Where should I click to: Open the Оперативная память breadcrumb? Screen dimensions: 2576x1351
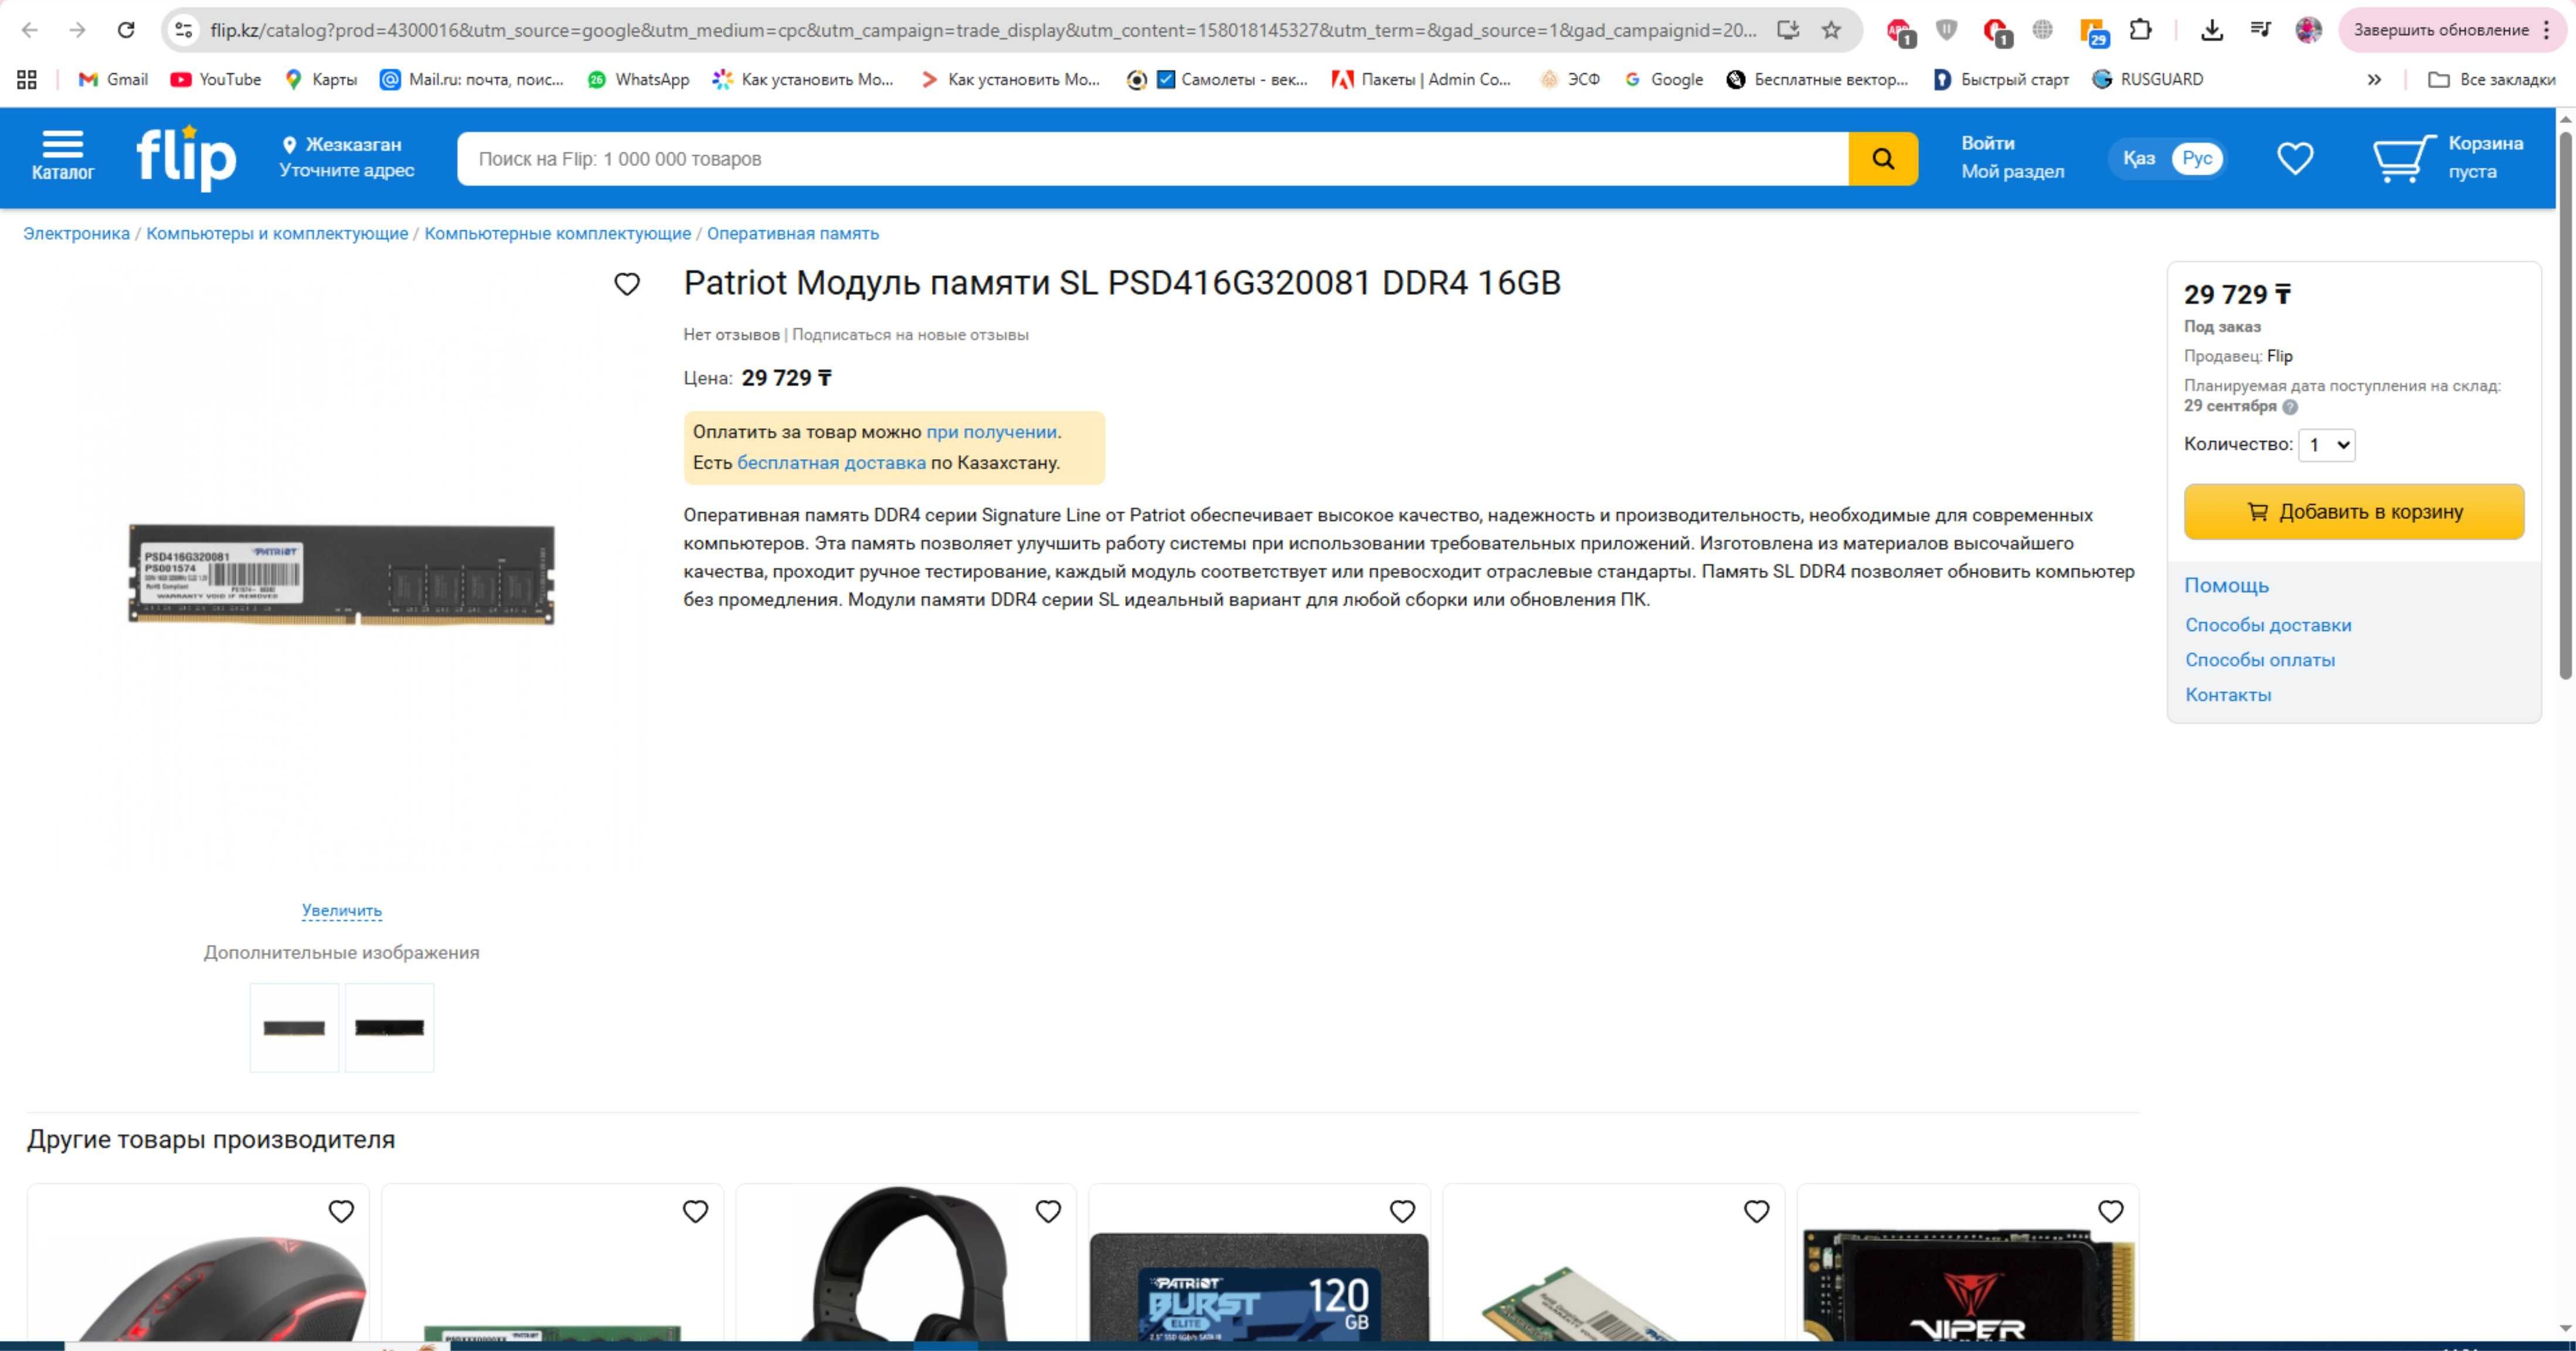pyautogui.click(x=793, y=233)
